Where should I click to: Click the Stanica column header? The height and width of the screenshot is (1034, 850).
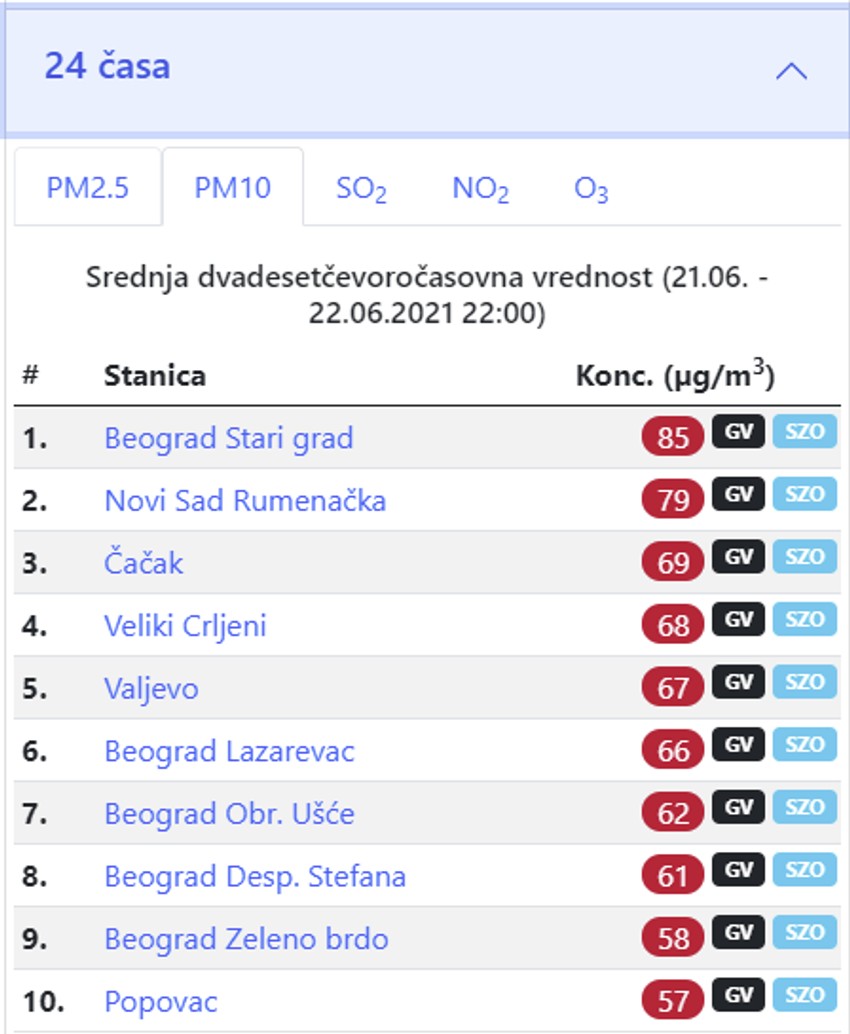(x=155, y=376)
